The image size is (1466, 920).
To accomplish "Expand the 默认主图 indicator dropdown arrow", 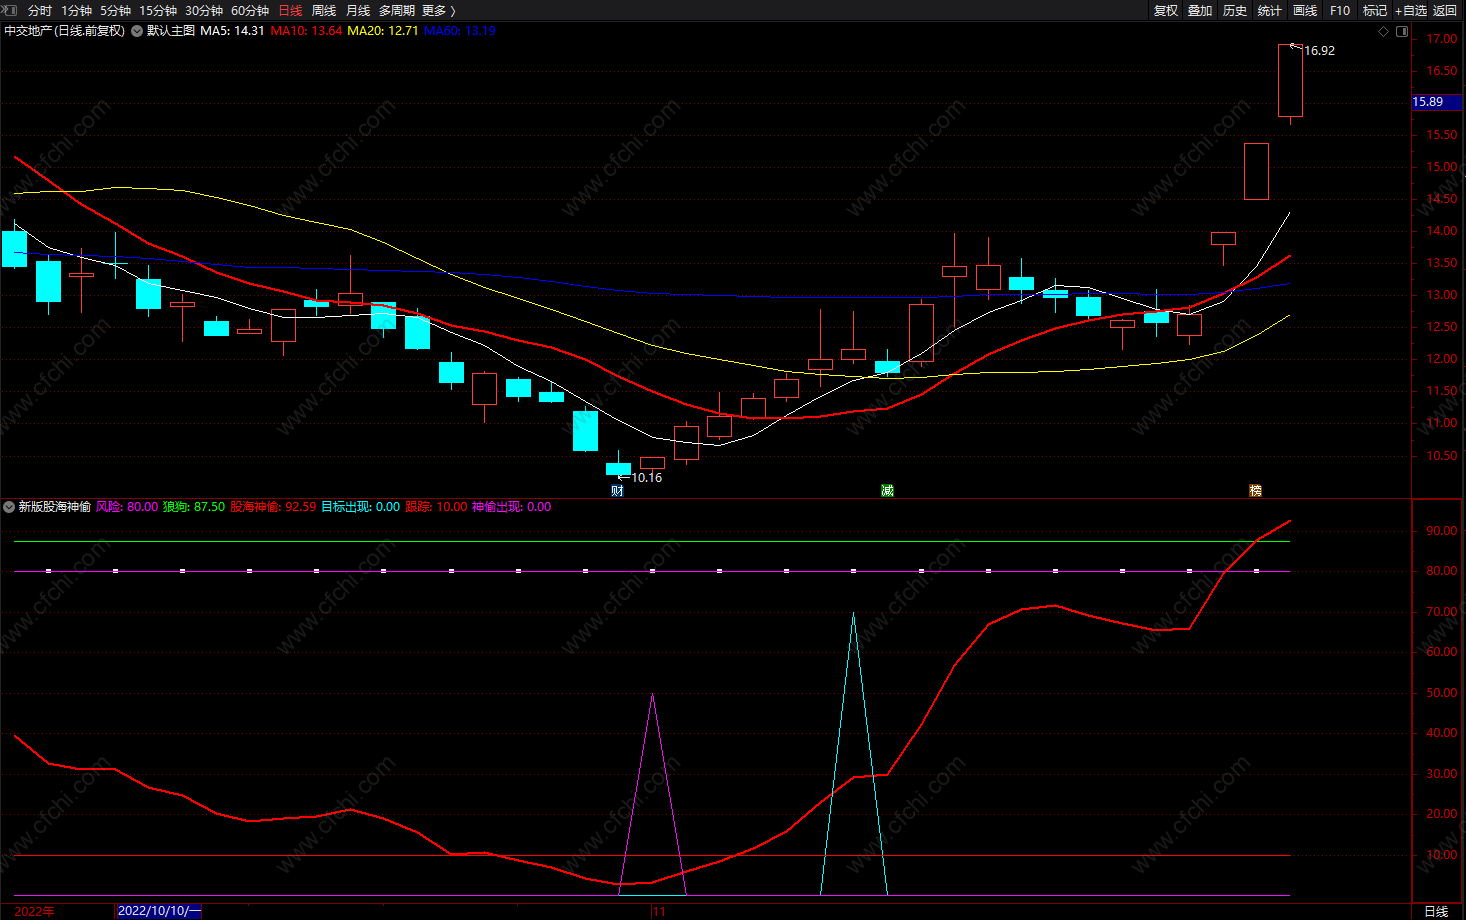I will point(137,31).
